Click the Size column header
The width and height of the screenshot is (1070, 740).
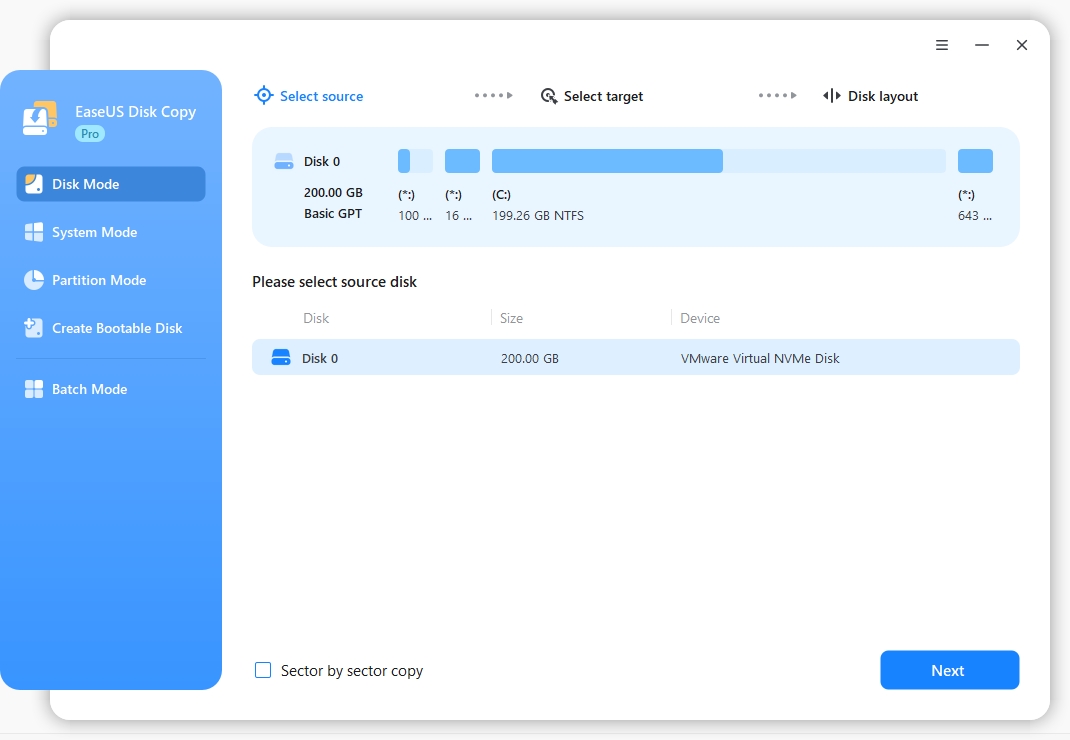(x=512, y=318)
